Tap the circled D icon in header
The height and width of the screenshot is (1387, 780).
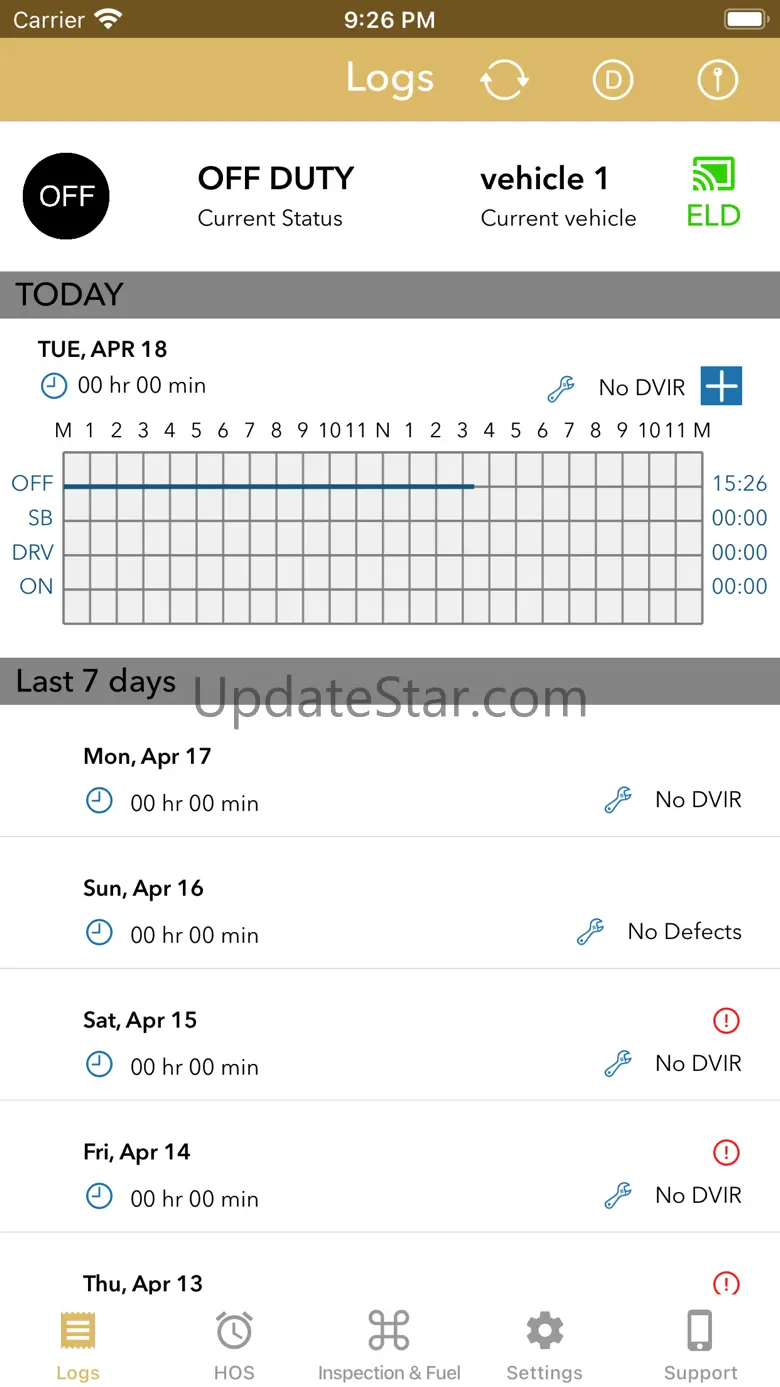click(x=613, y=80)
